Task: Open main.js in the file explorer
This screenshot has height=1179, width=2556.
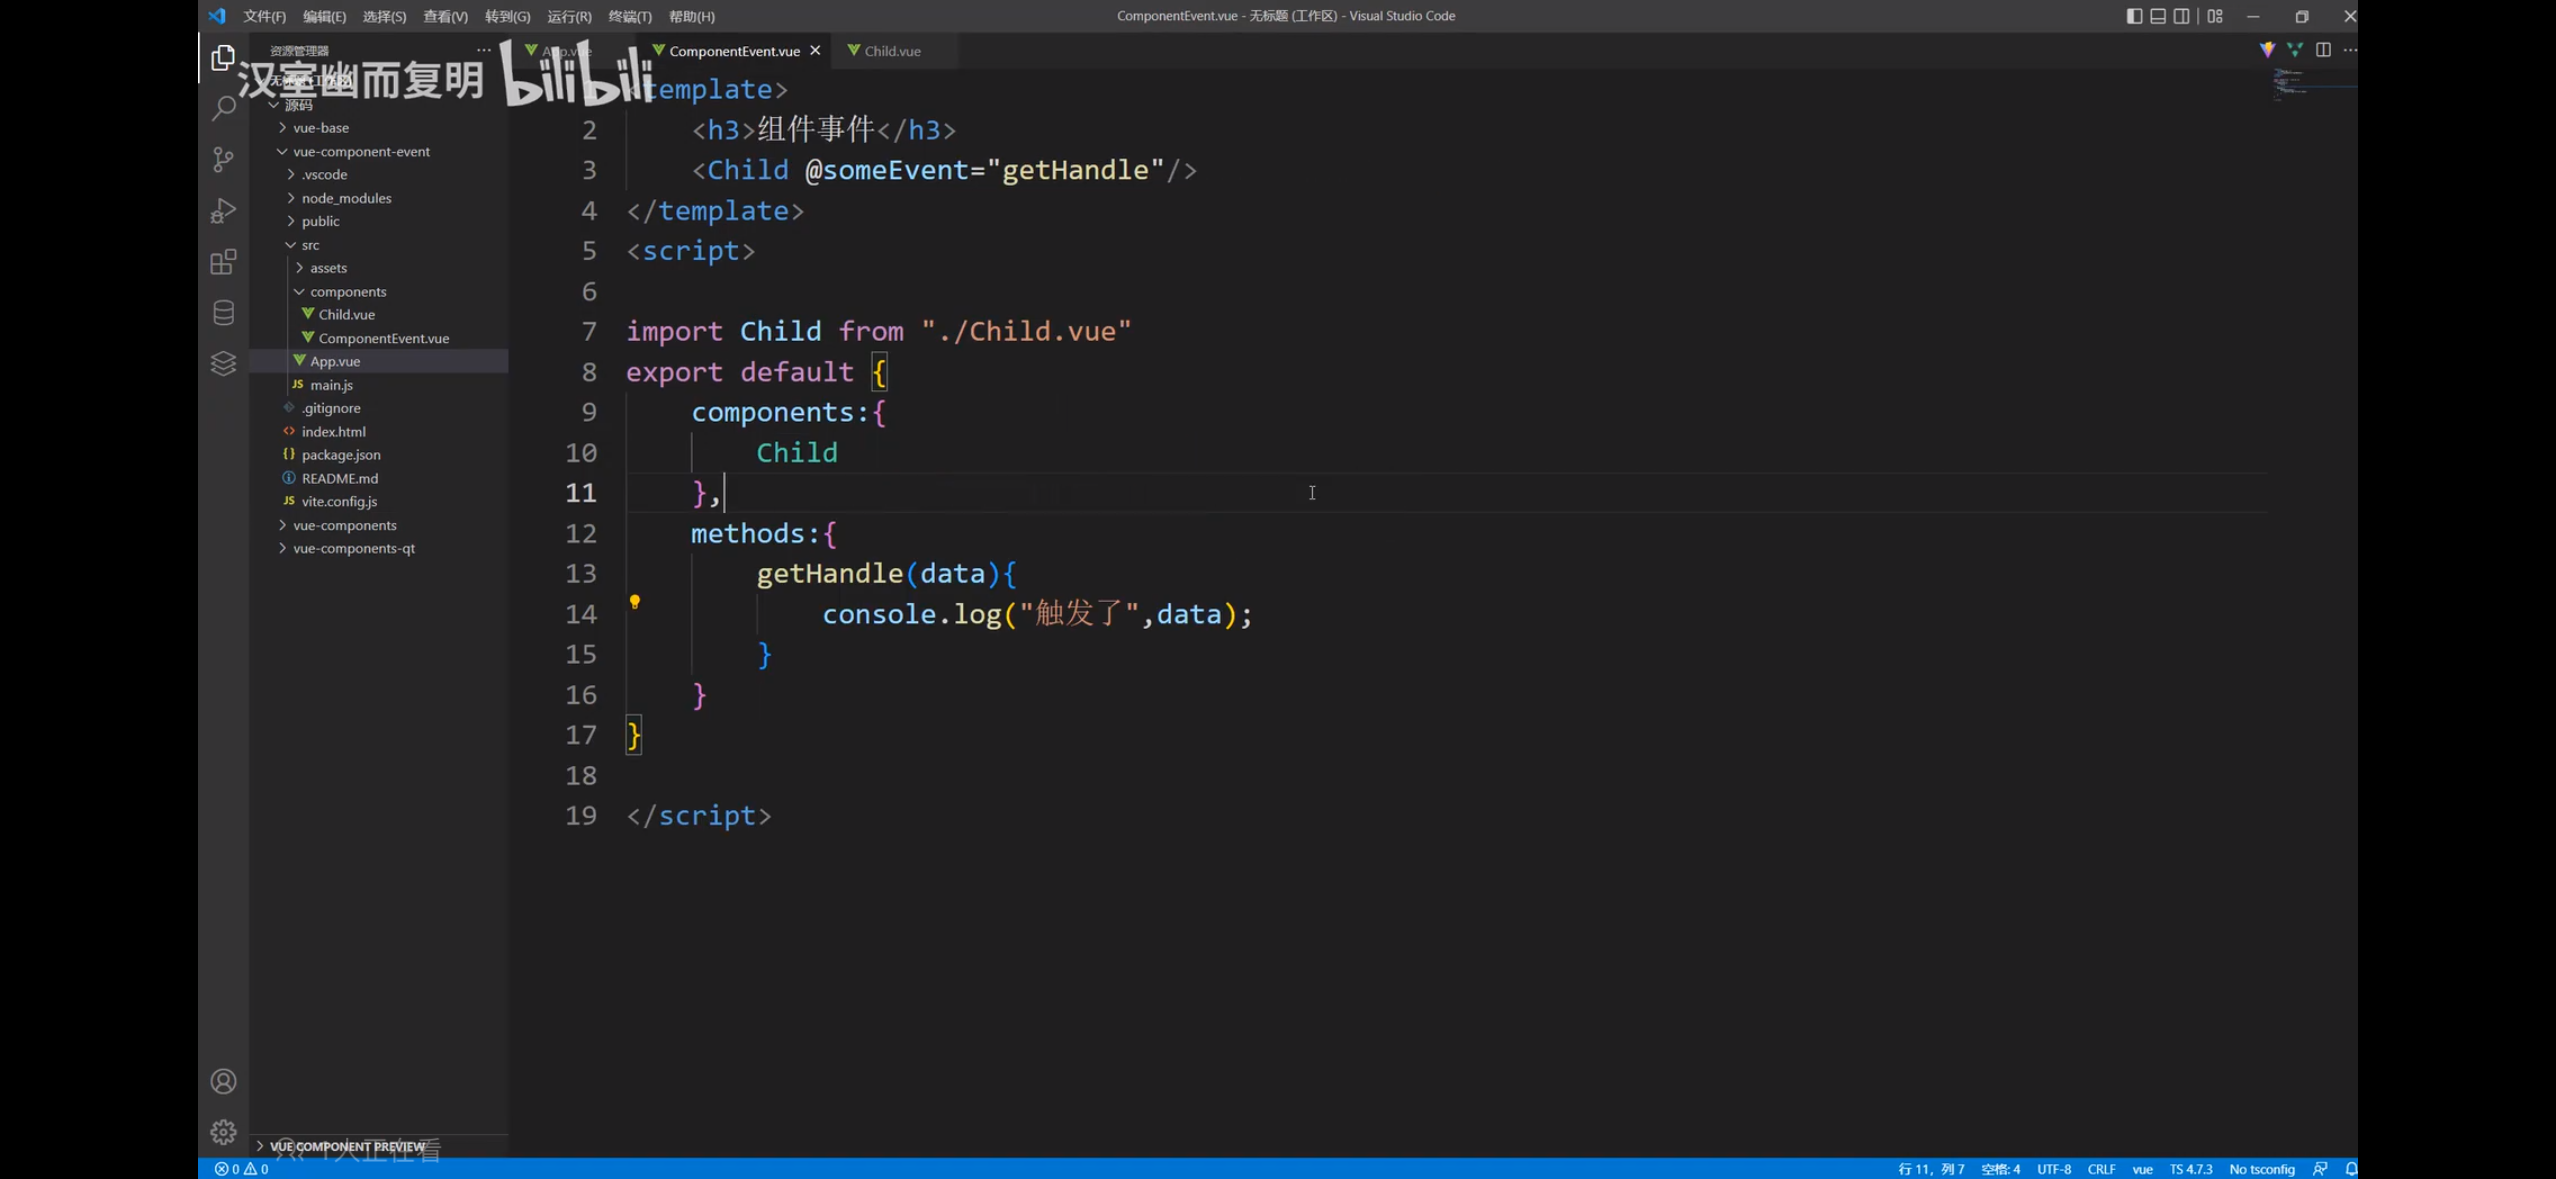Action: point(331,385)
